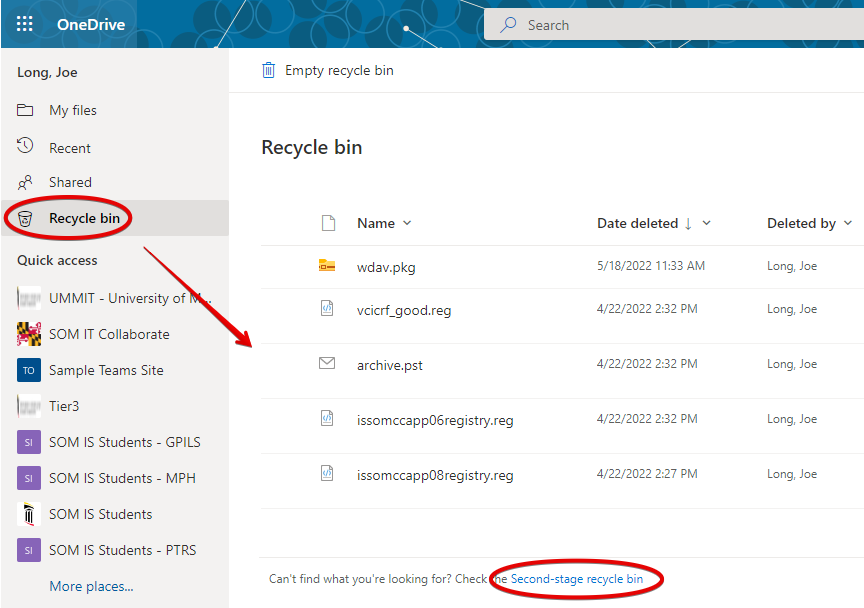
Task: Expand the Deleted by column dropdown
Action: (848, 223)
